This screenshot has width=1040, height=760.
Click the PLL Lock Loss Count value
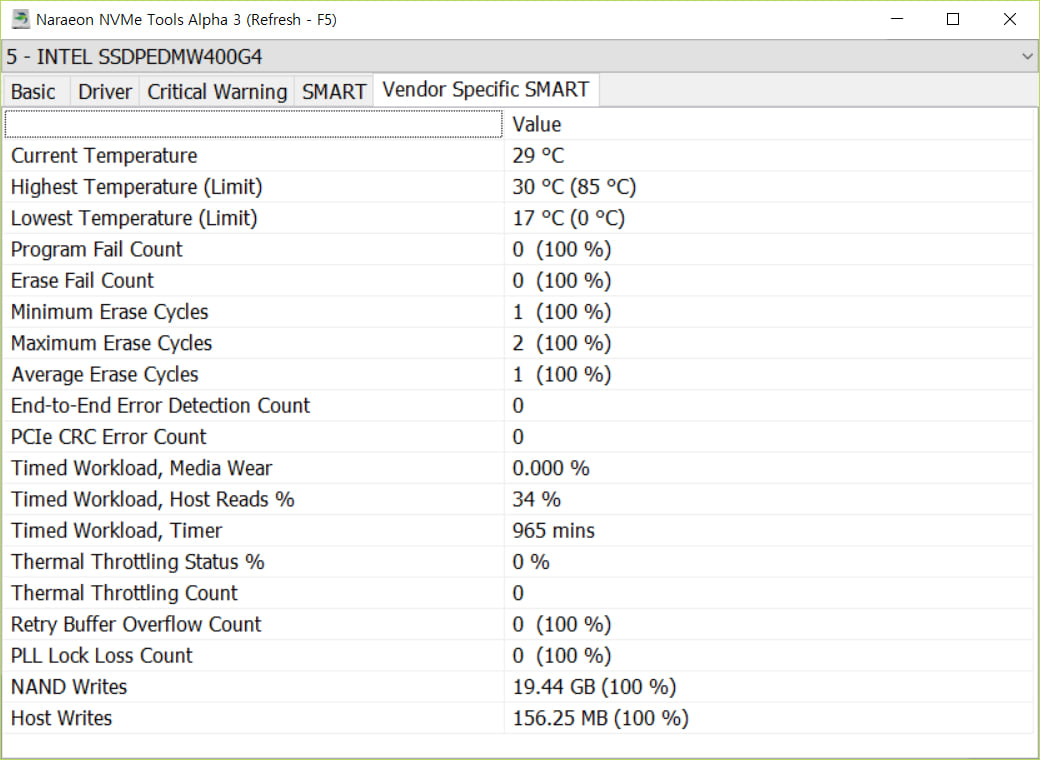[562, 655]
